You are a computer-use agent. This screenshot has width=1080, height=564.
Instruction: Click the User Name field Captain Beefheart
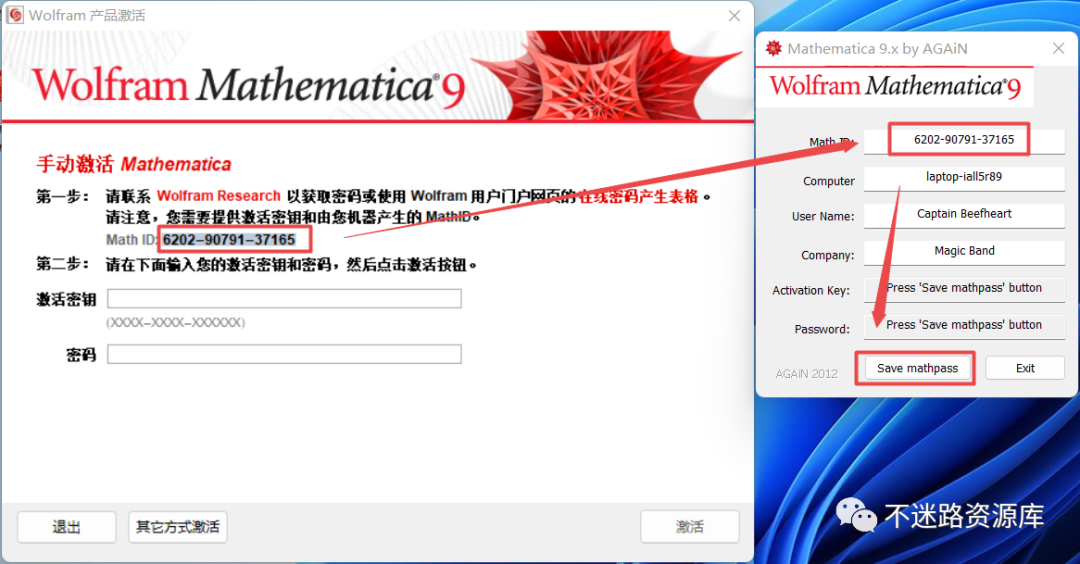click(x=964, y=215)
